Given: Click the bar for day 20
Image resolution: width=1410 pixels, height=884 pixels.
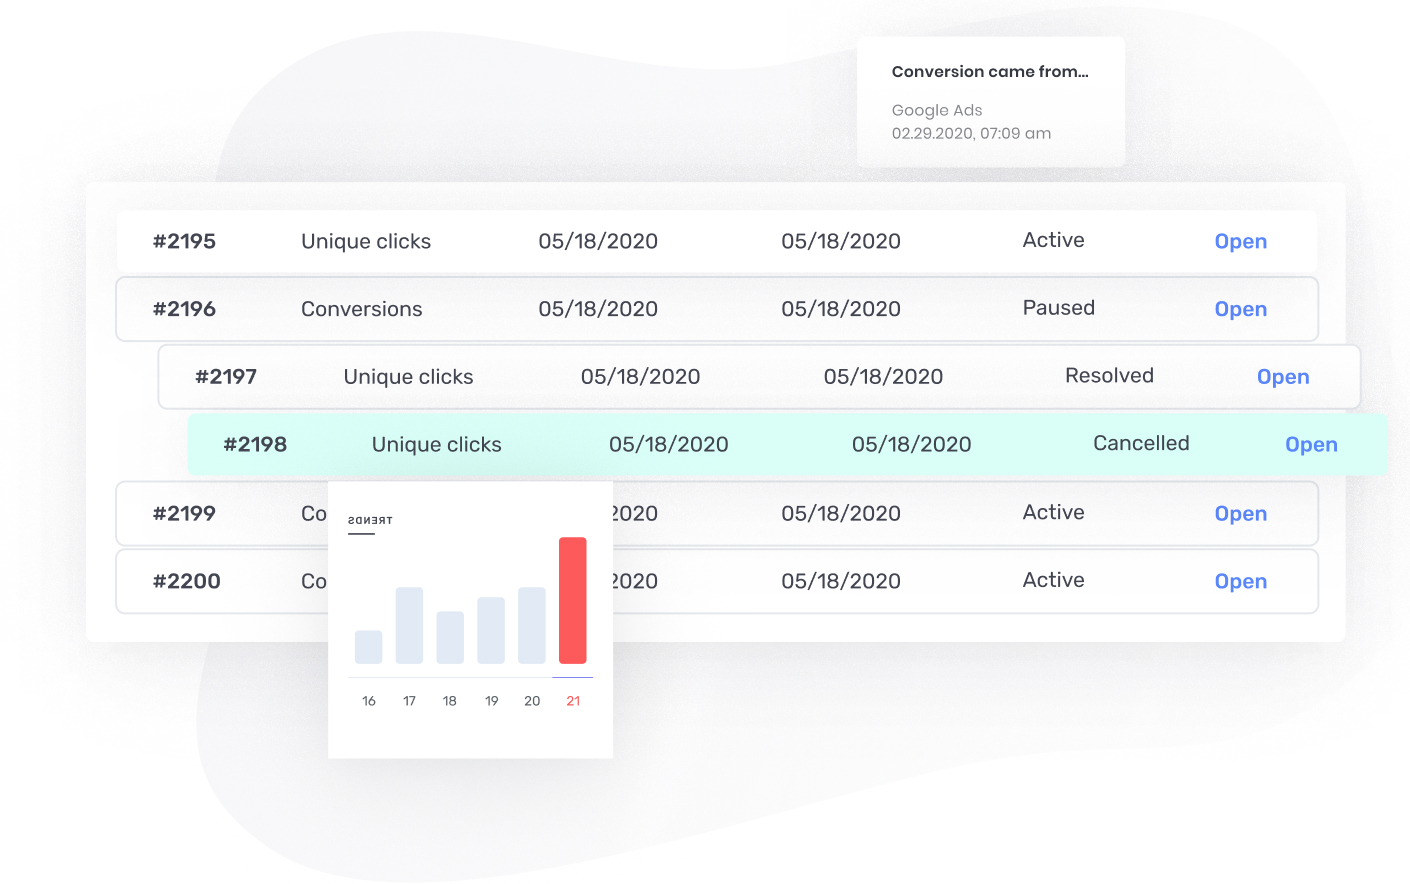Looking at the screenshot, I should point(532,625).
